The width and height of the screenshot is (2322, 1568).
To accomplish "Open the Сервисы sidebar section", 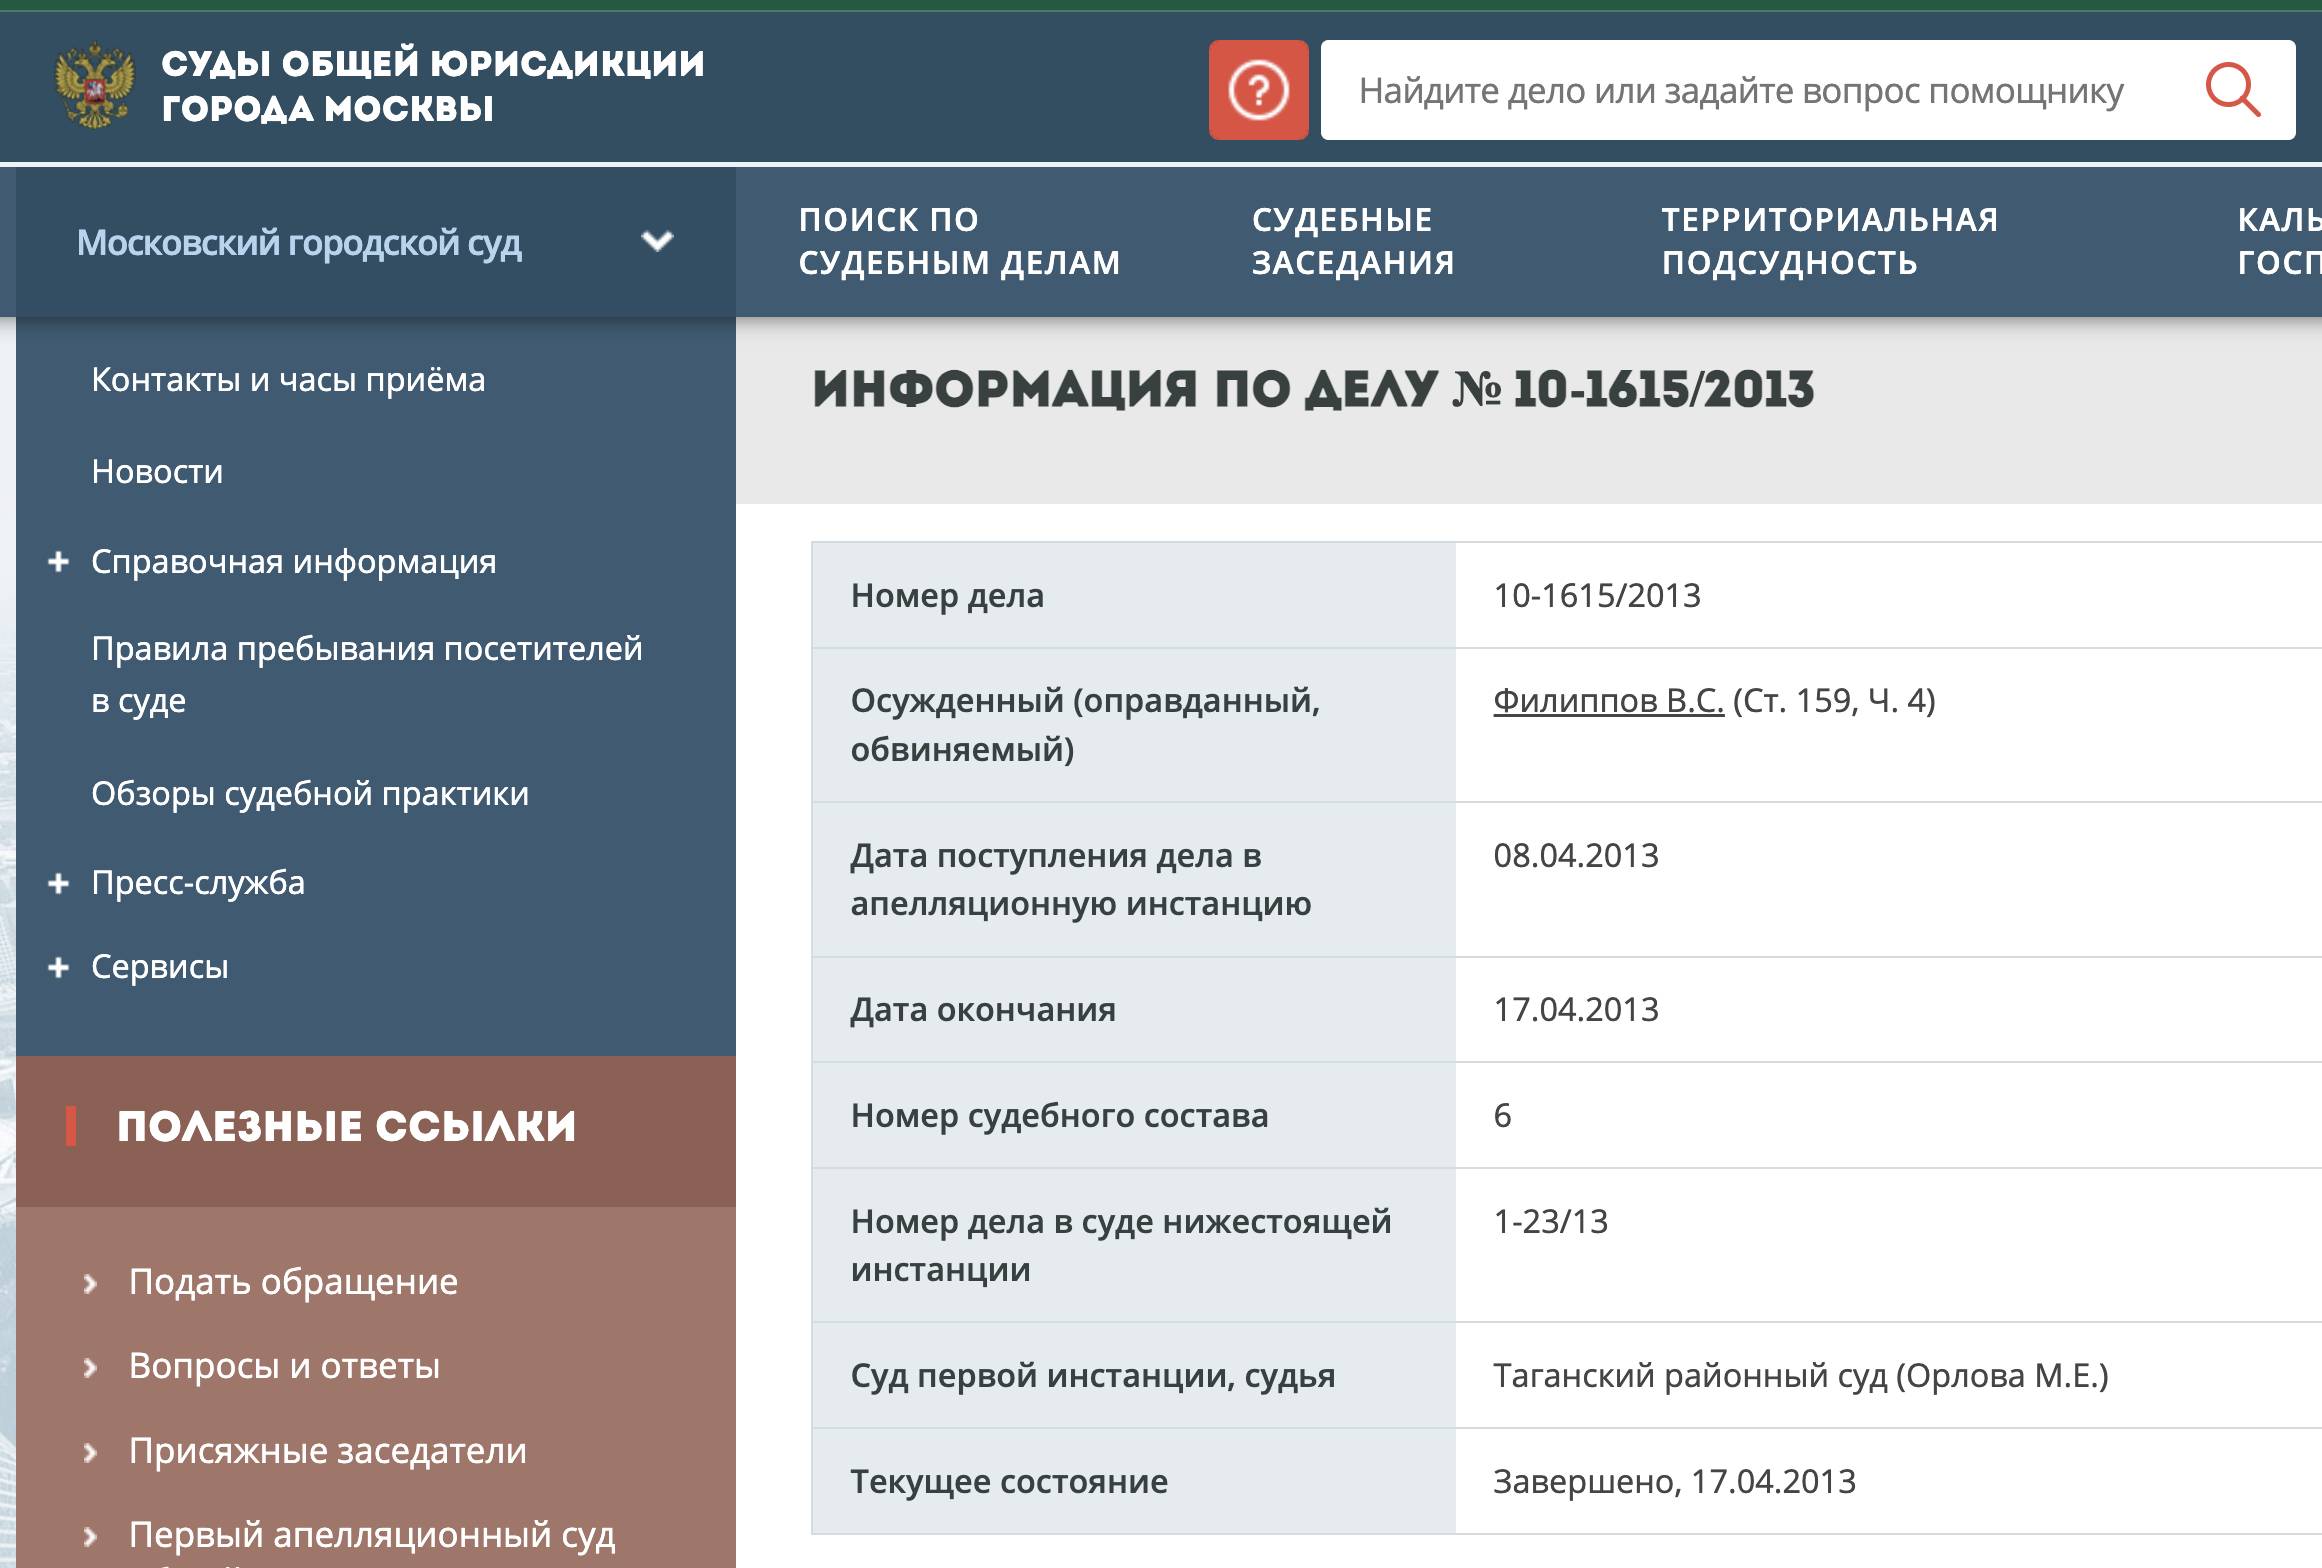I will point(160,967).
